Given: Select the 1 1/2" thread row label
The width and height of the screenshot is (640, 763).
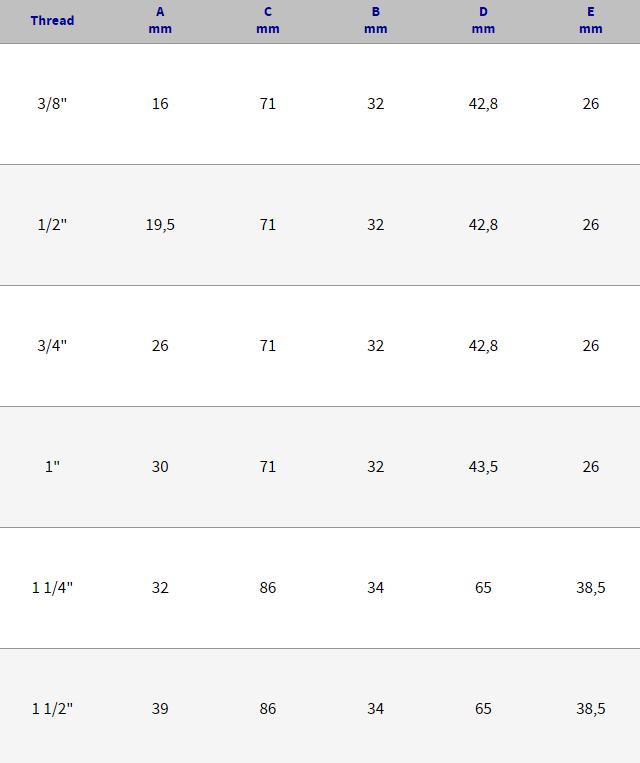Looking at the screenshot, I should 52,709.
